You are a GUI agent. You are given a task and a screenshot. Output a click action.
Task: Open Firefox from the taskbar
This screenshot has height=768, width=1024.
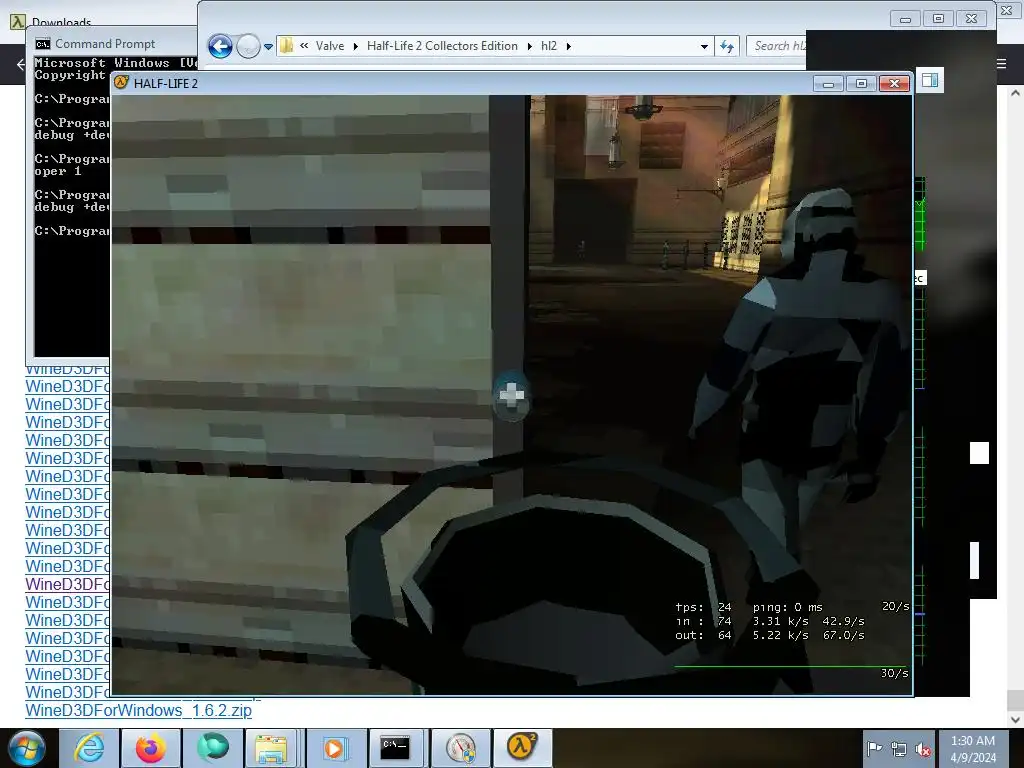point(150,748)
